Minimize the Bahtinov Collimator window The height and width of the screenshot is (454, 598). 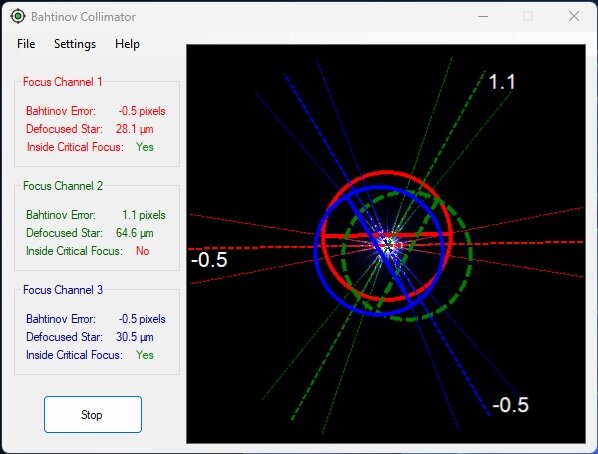483,16
